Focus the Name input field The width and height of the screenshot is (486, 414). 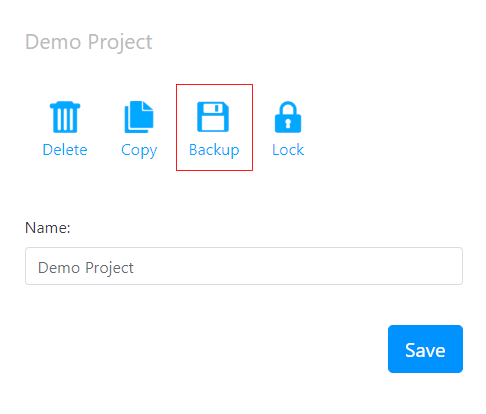[x=244, y=266]
